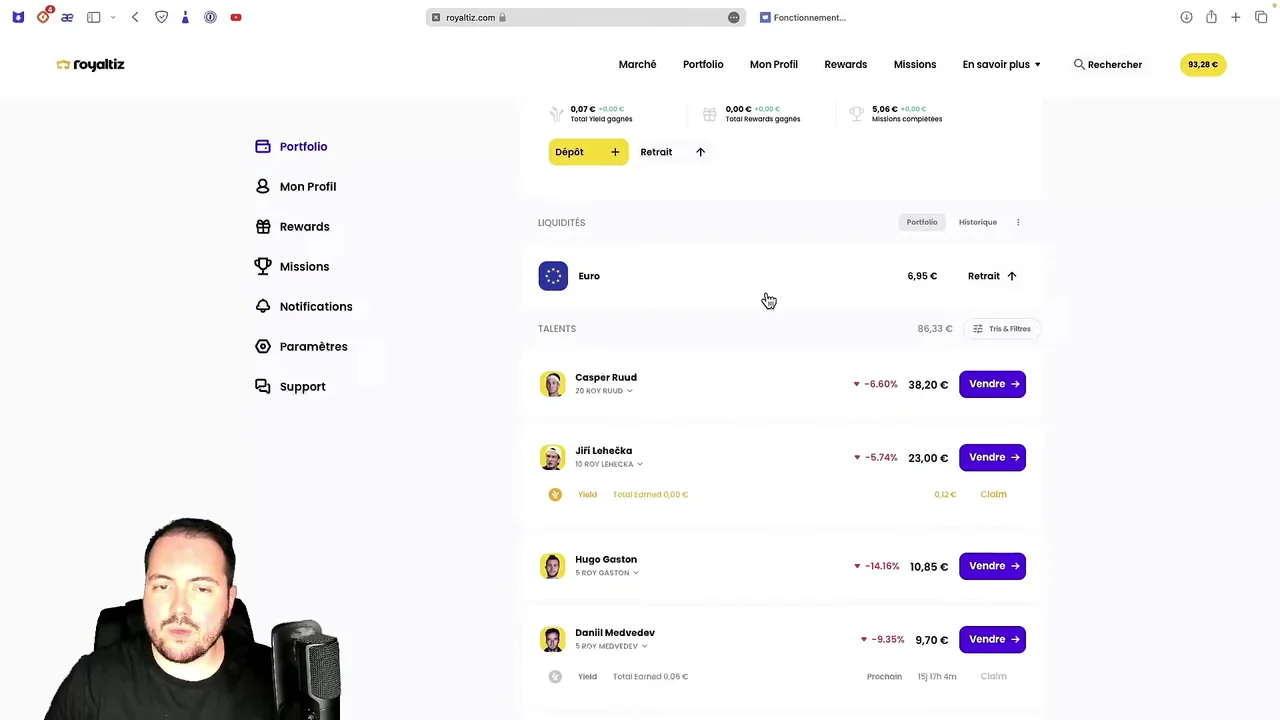Click the Missions trophy icon in sidebar

click(x=263, y=266)
